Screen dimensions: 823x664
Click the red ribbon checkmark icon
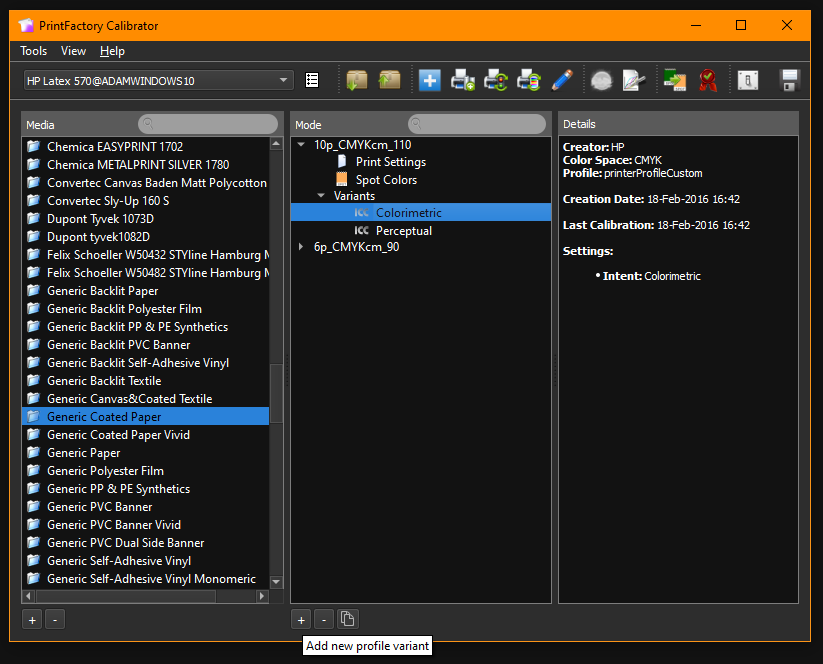tap(708, 80)
